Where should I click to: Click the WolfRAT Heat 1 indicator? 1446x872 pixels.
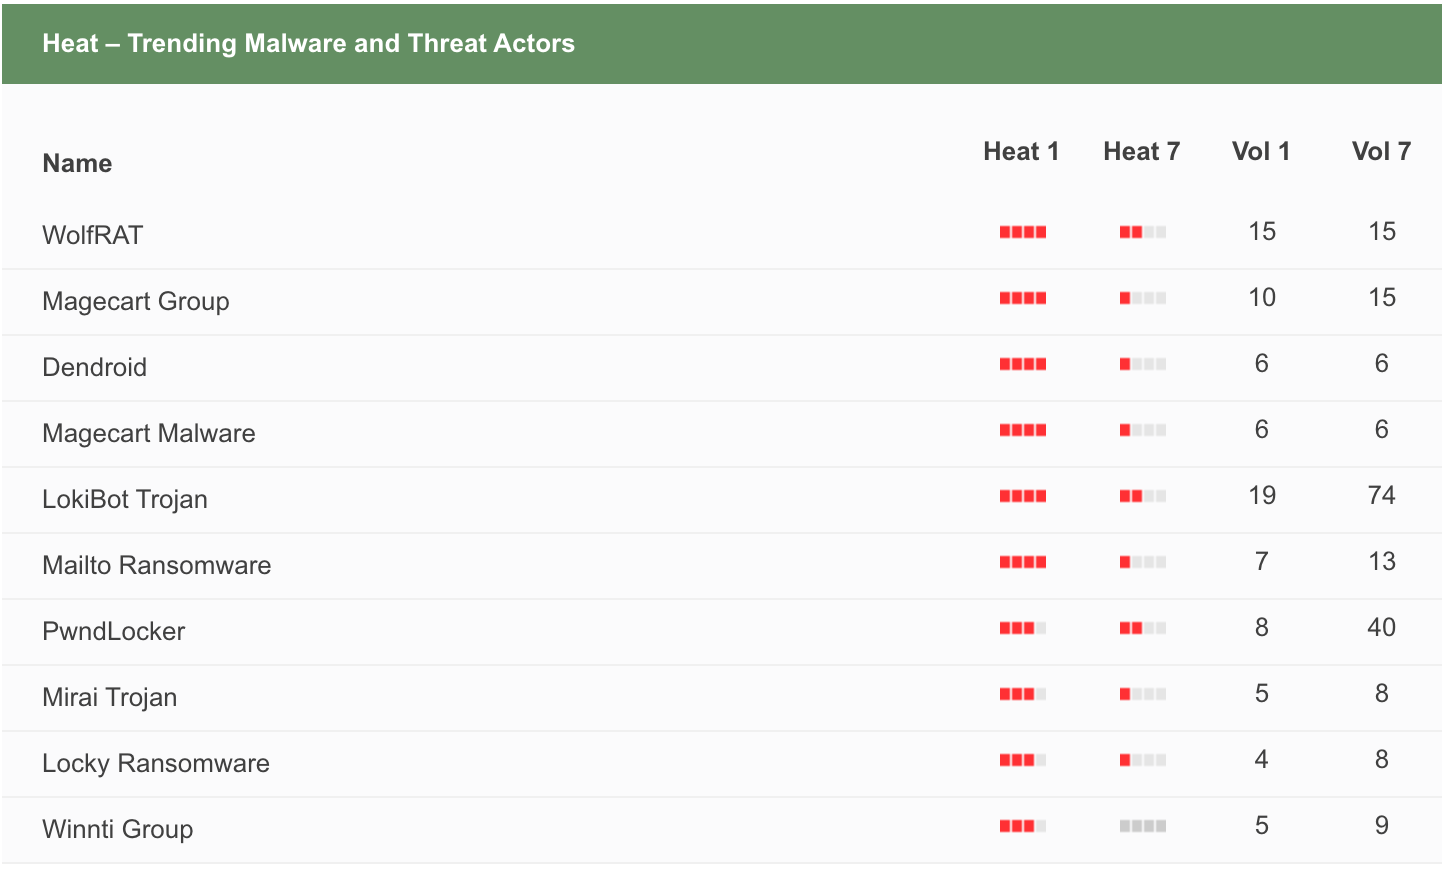click(x=1022, y=232)
